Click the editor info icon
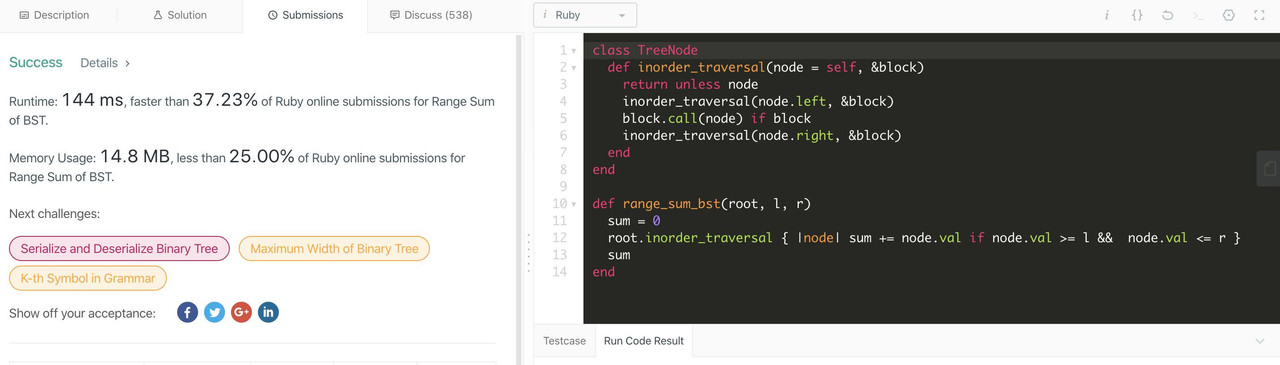 pyautogui.click(x=1106, y=15)
